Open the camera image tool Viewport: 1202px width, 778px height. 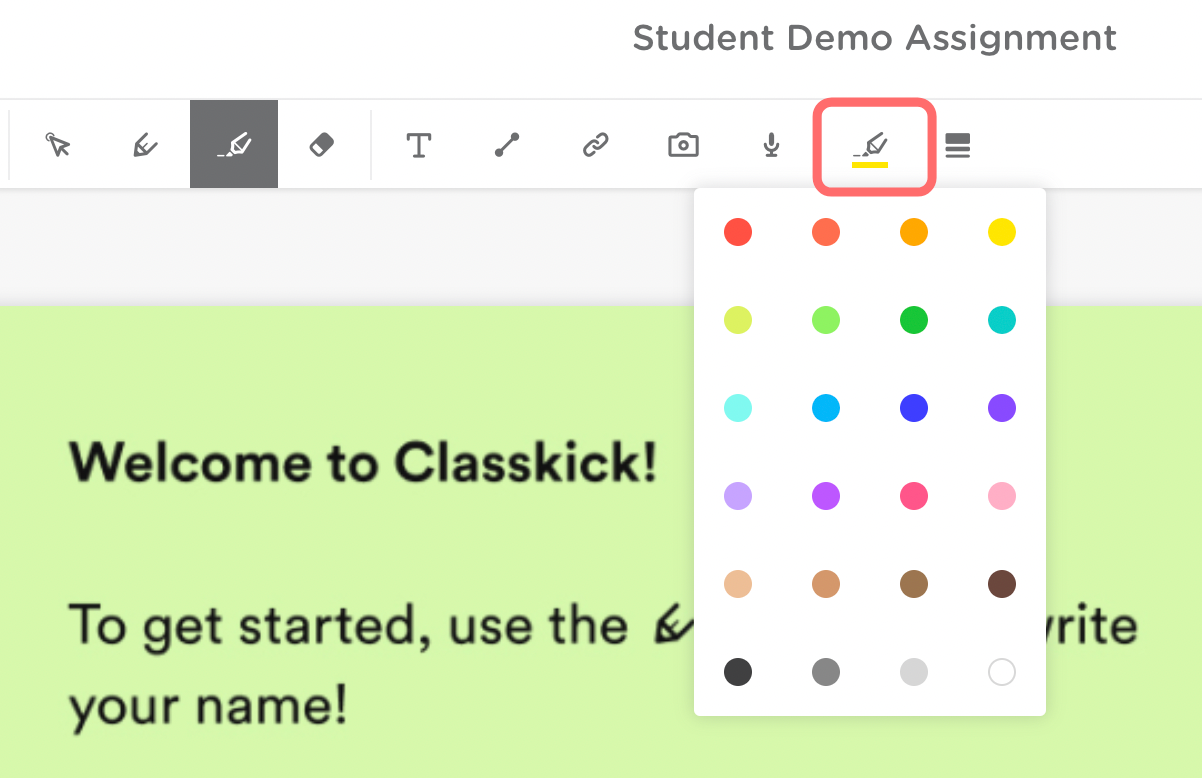pos(683,145)
